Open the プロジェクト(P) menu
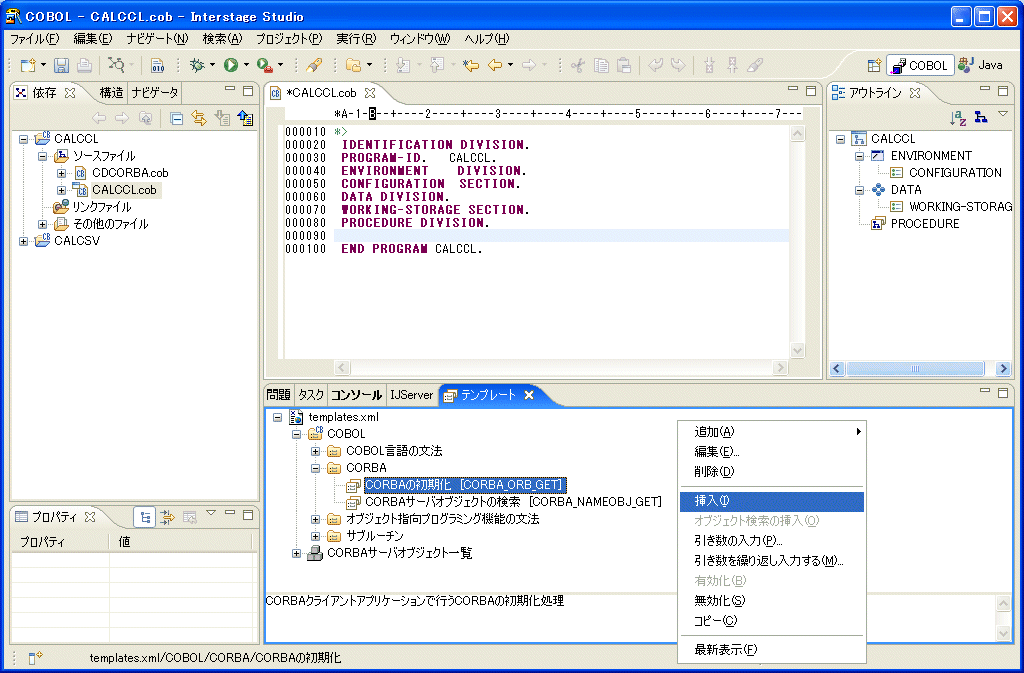 (x=289, y=39)
